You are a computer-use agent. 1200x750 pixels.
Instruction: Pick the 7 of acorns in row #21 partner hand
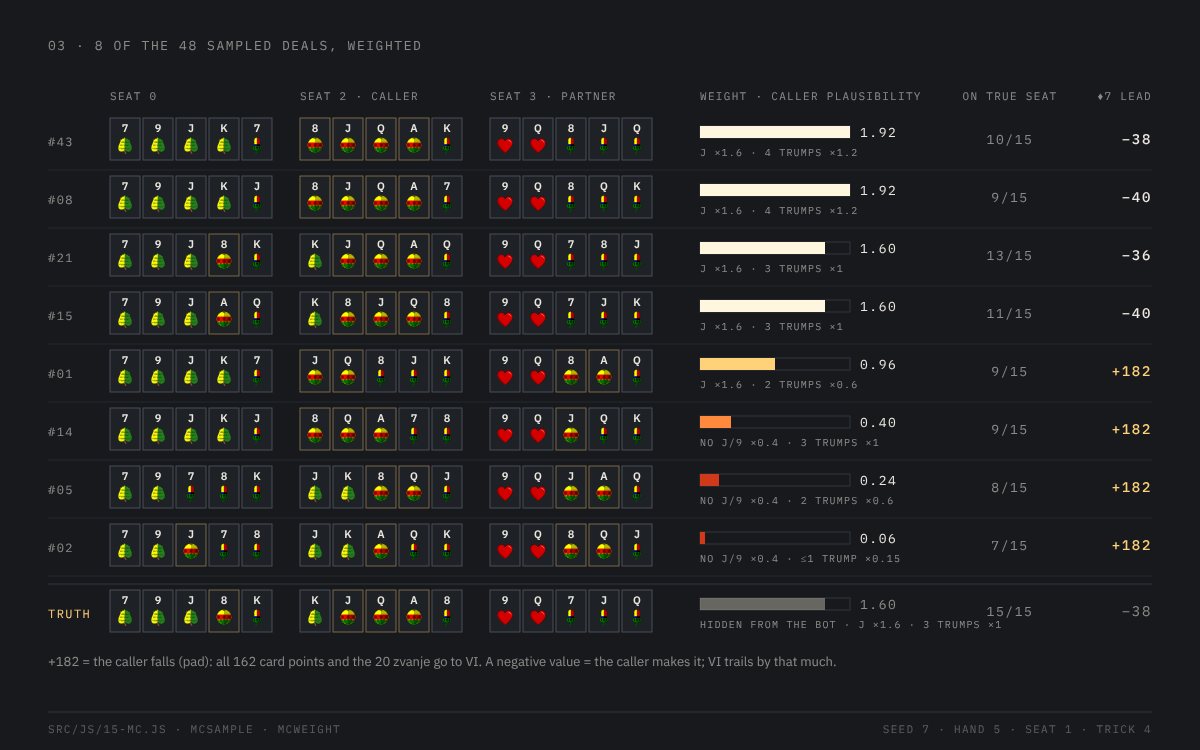pos(571,255)
